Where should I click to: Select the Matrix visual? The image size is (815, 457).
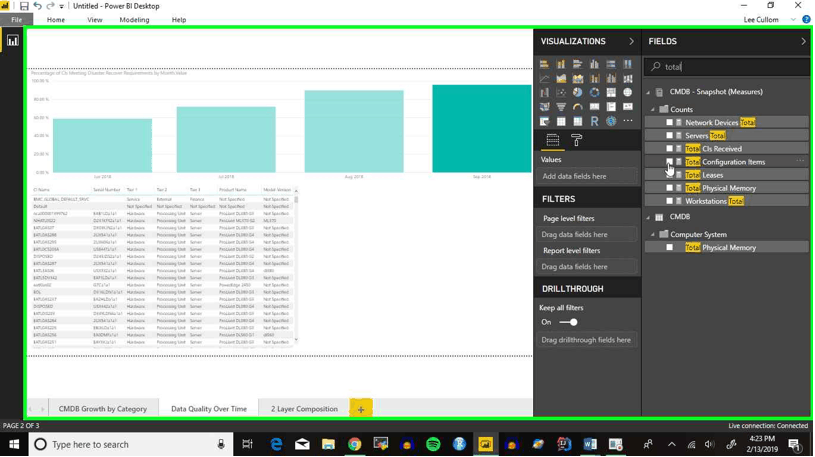click(x=577, y=121)
